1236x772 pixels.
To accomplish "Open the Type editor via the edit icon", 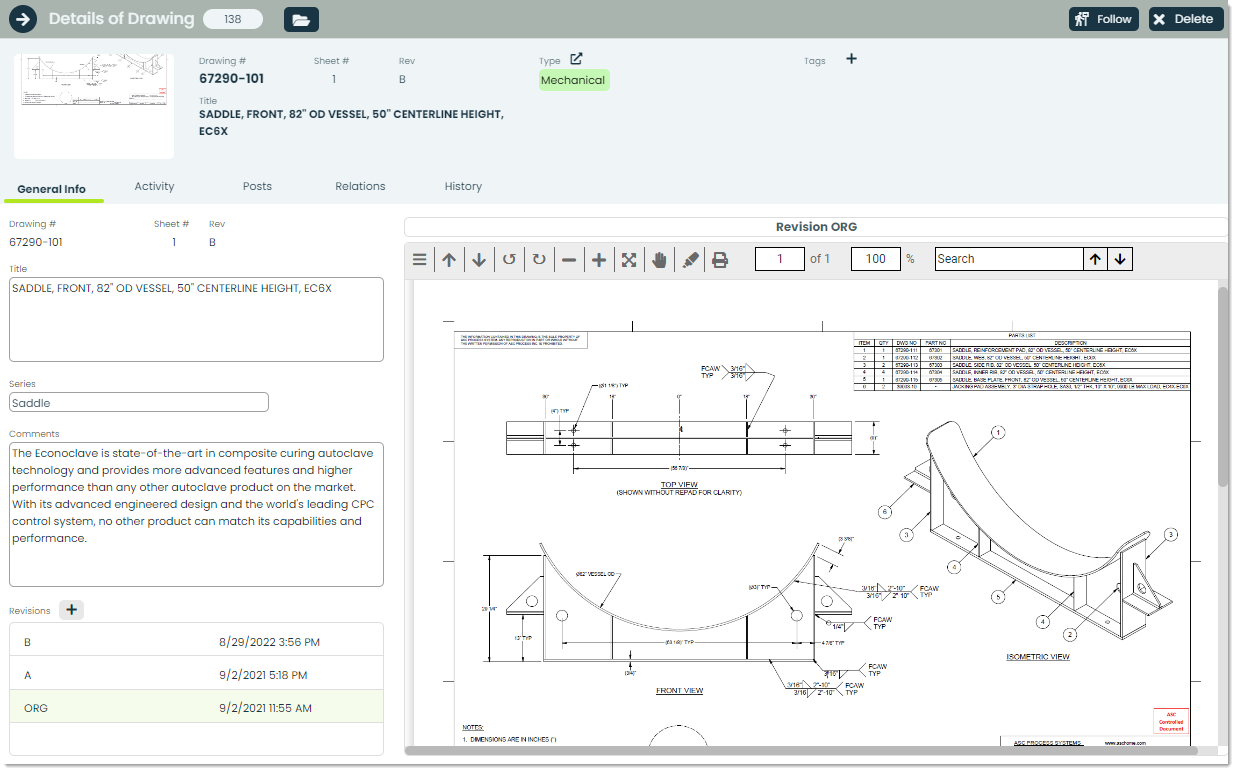I will coord(575,58).
